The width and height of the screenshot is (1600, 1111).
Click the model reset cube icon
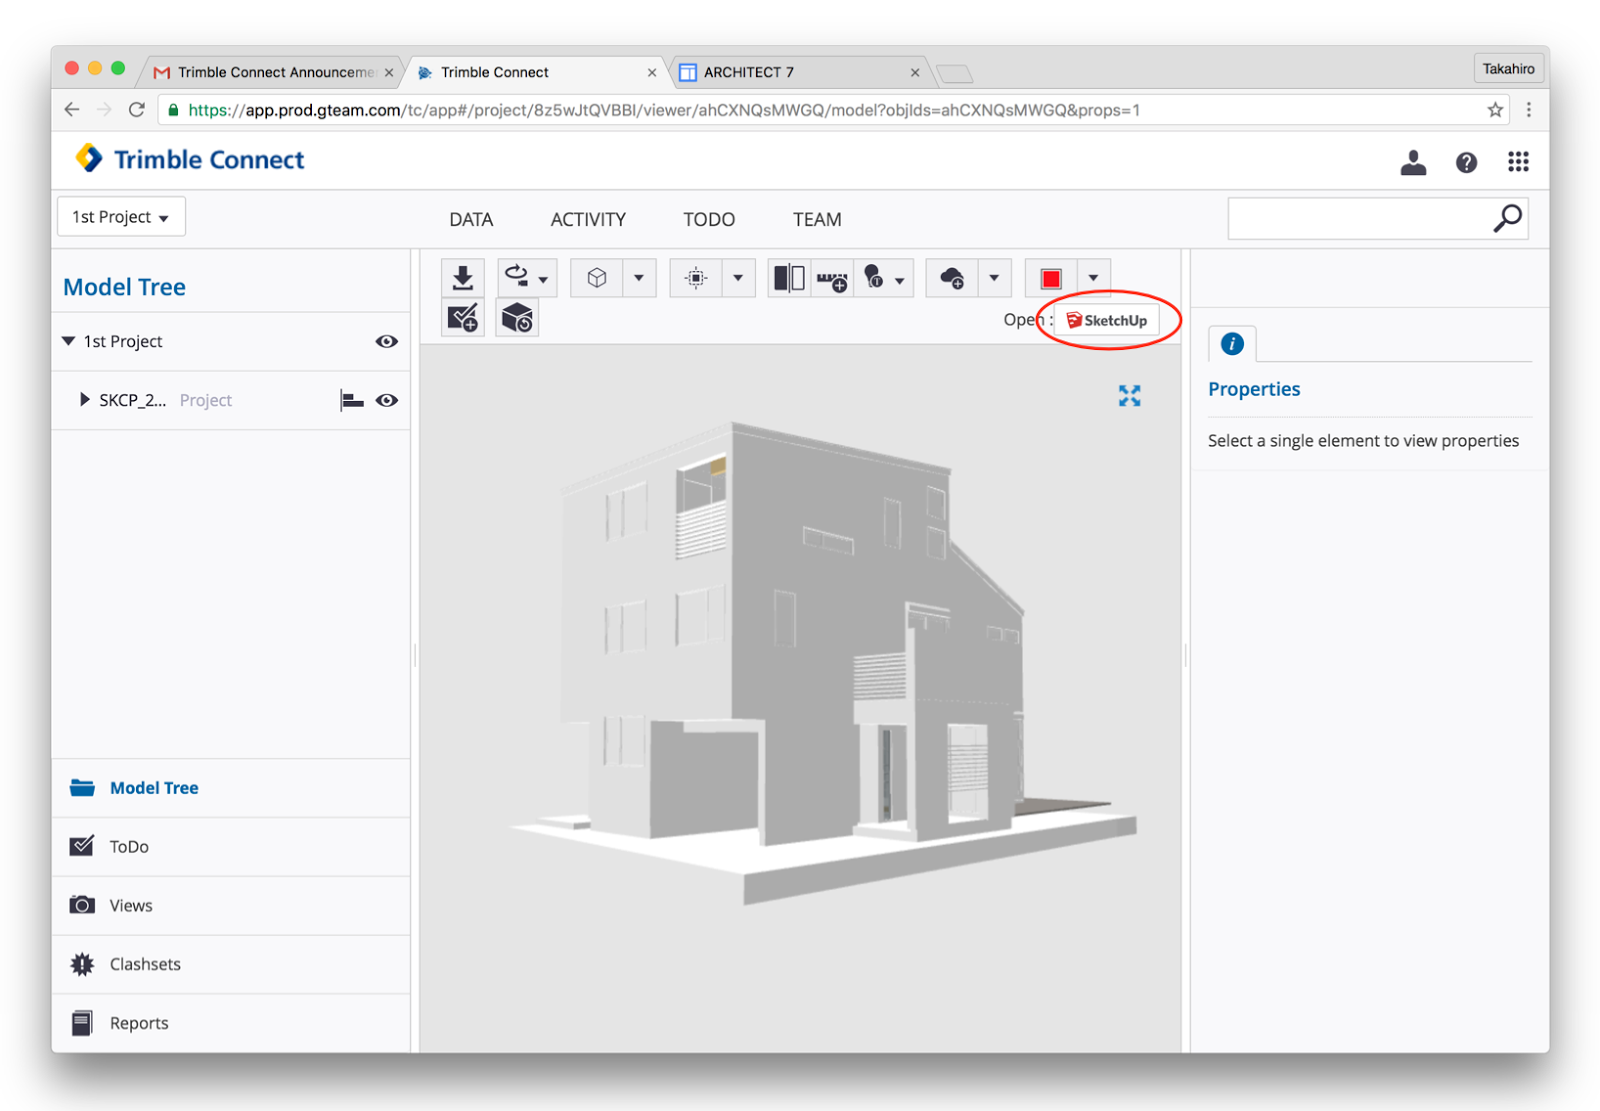point(517,318)
